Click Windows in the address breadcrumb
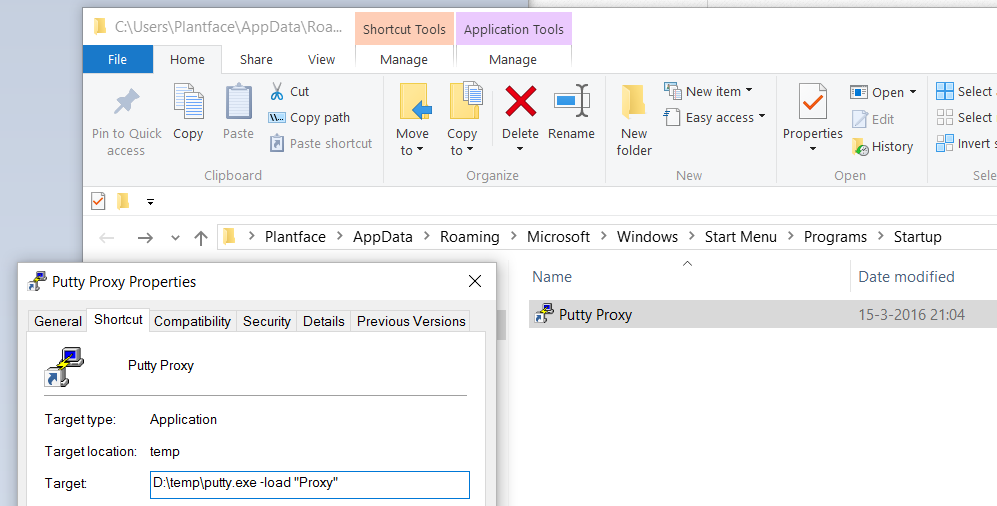This screenshot has height=506, width=997. click(647, 237)
